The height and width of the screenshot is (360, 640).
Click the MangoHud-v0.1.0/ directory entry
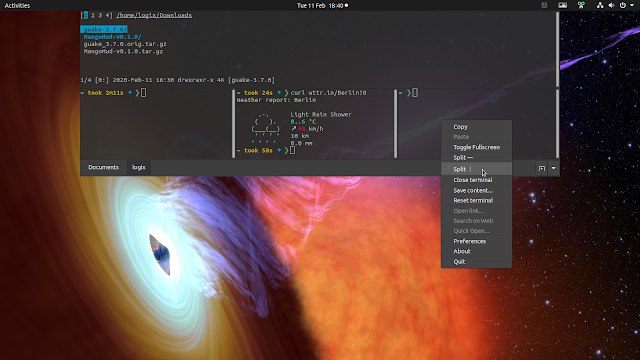[x=113, y=37]
